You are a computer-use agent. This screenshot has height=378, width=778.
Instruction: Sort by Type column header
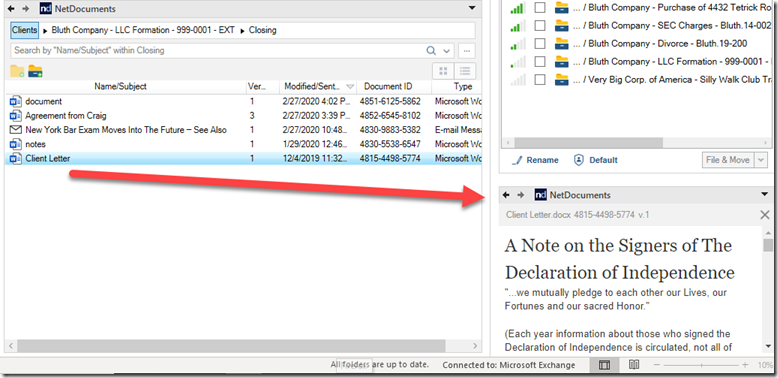click(x=456, y=86)
